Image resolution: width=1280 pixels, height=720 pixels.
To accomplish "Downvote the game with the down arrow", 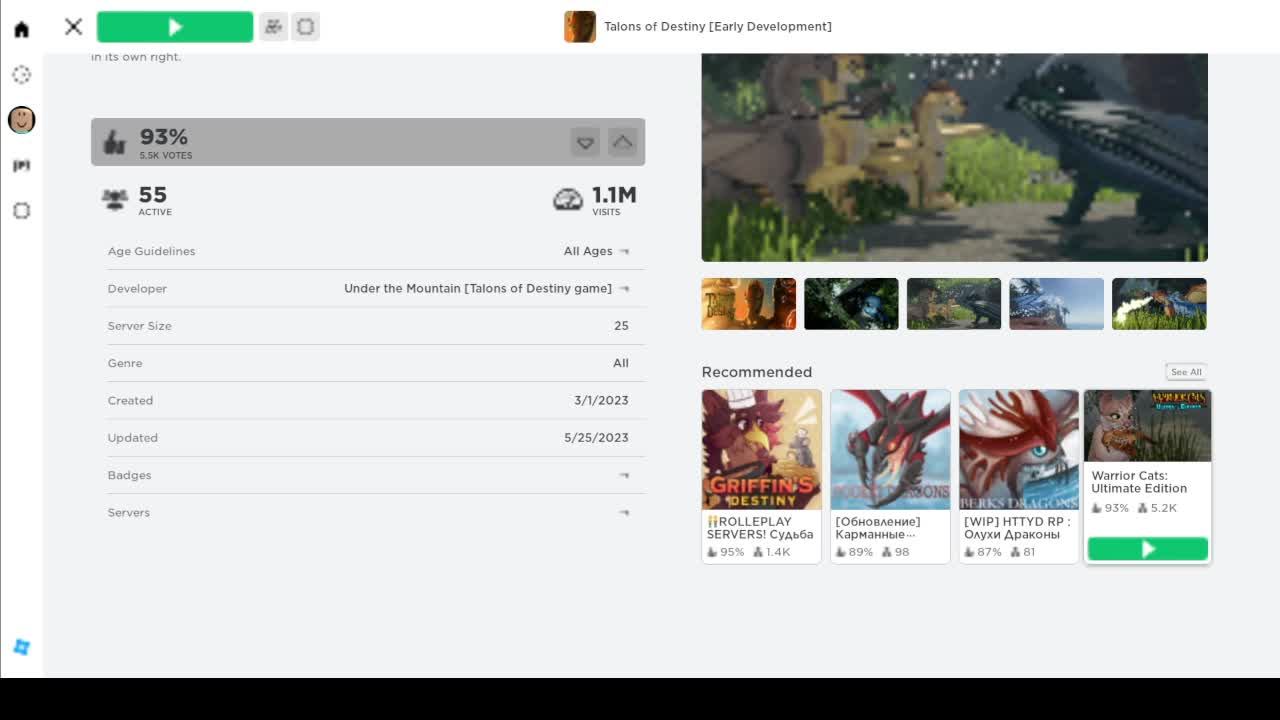I will pyautogui.click(x=585, y=142).
